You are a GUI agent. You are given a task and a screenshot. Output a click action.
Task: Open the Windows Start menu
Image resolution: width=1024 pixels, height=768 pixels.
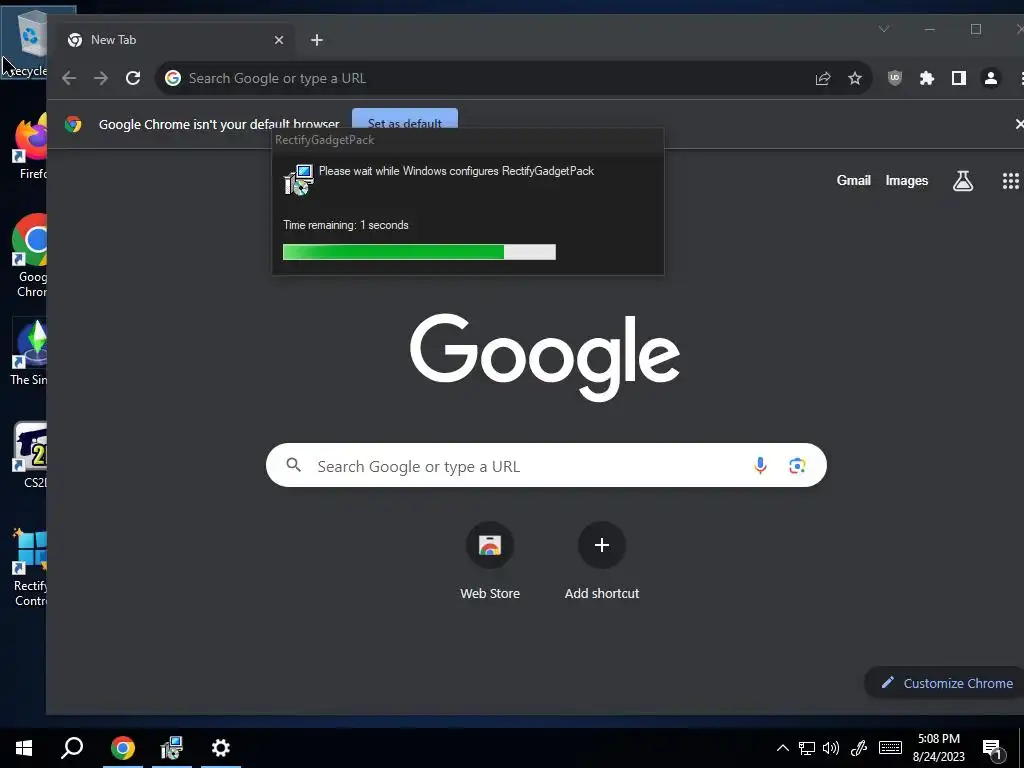click(x=24, y=748)
